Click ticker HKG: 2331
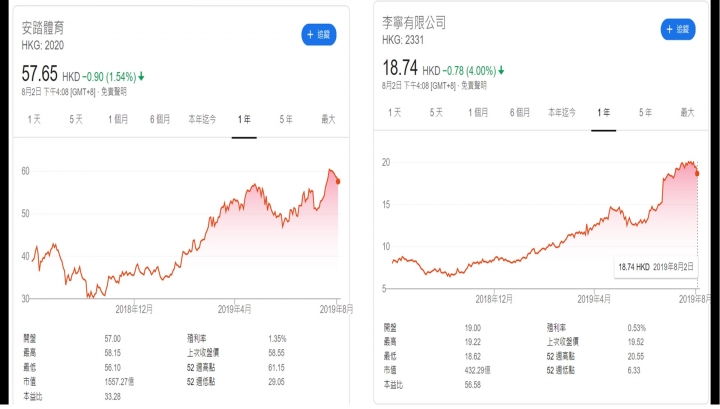This screenshot has height=409, width=720. click(x=403, y=40)
